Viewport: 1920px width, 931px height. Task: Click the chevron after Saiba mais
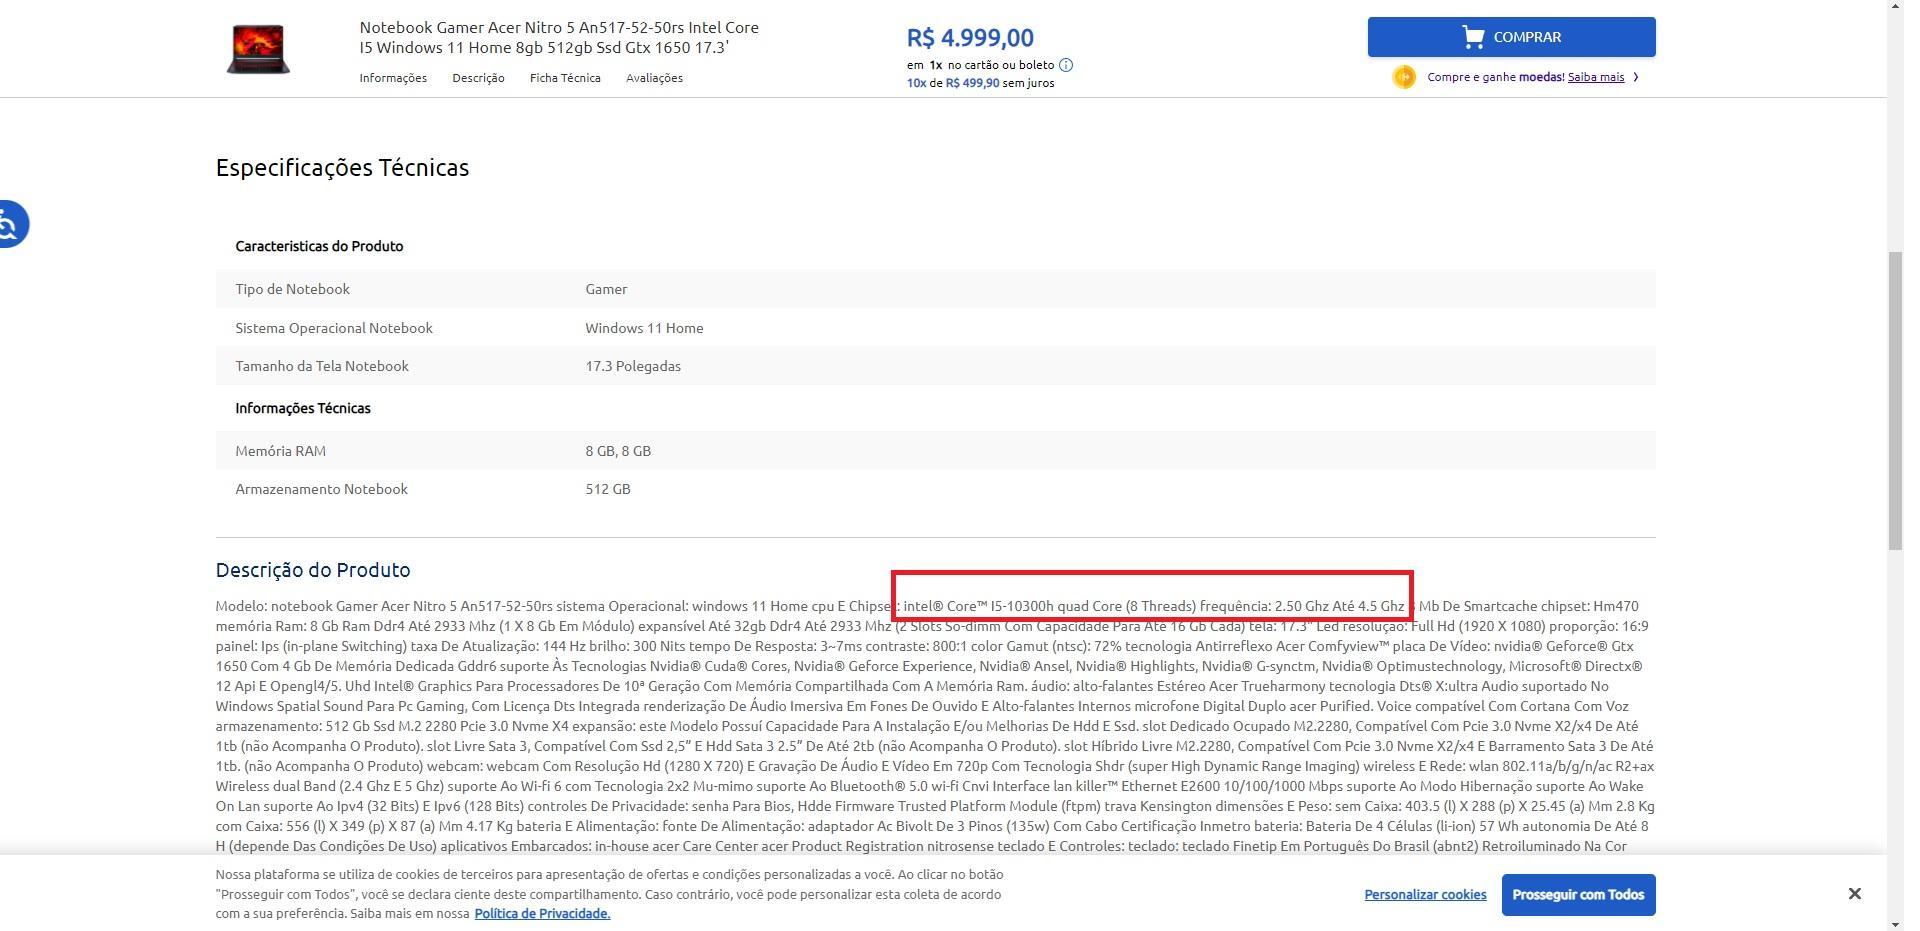pyautogui.click(x=1636, y=77)
